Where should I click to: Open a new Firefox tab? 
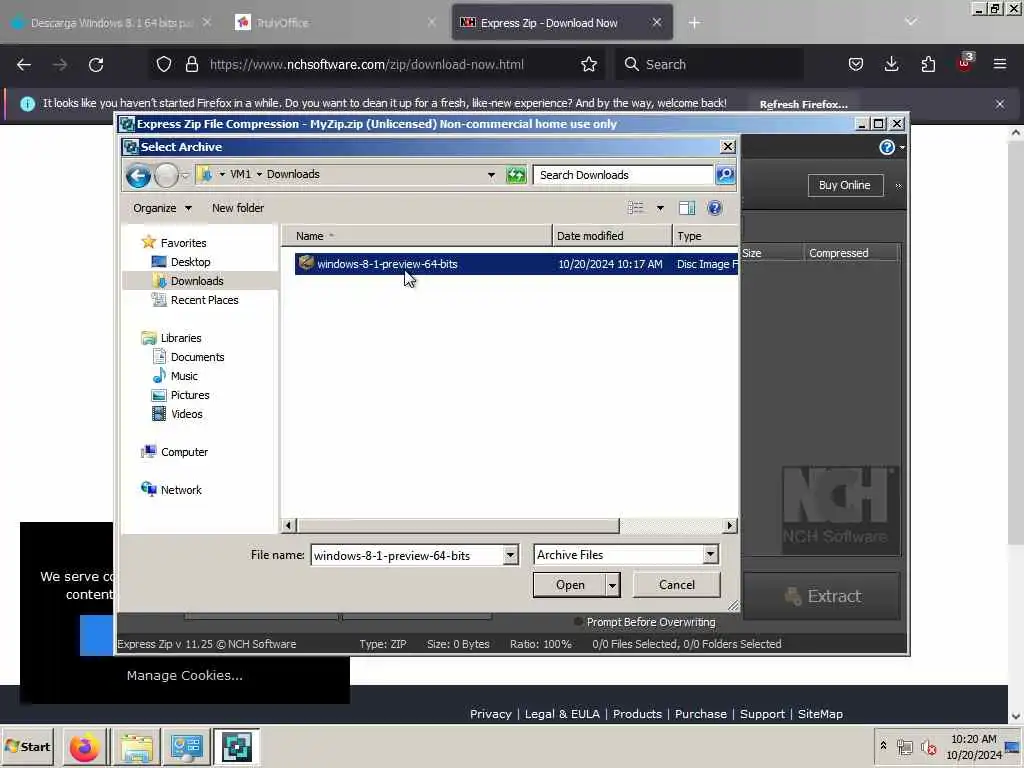(694, 23)
